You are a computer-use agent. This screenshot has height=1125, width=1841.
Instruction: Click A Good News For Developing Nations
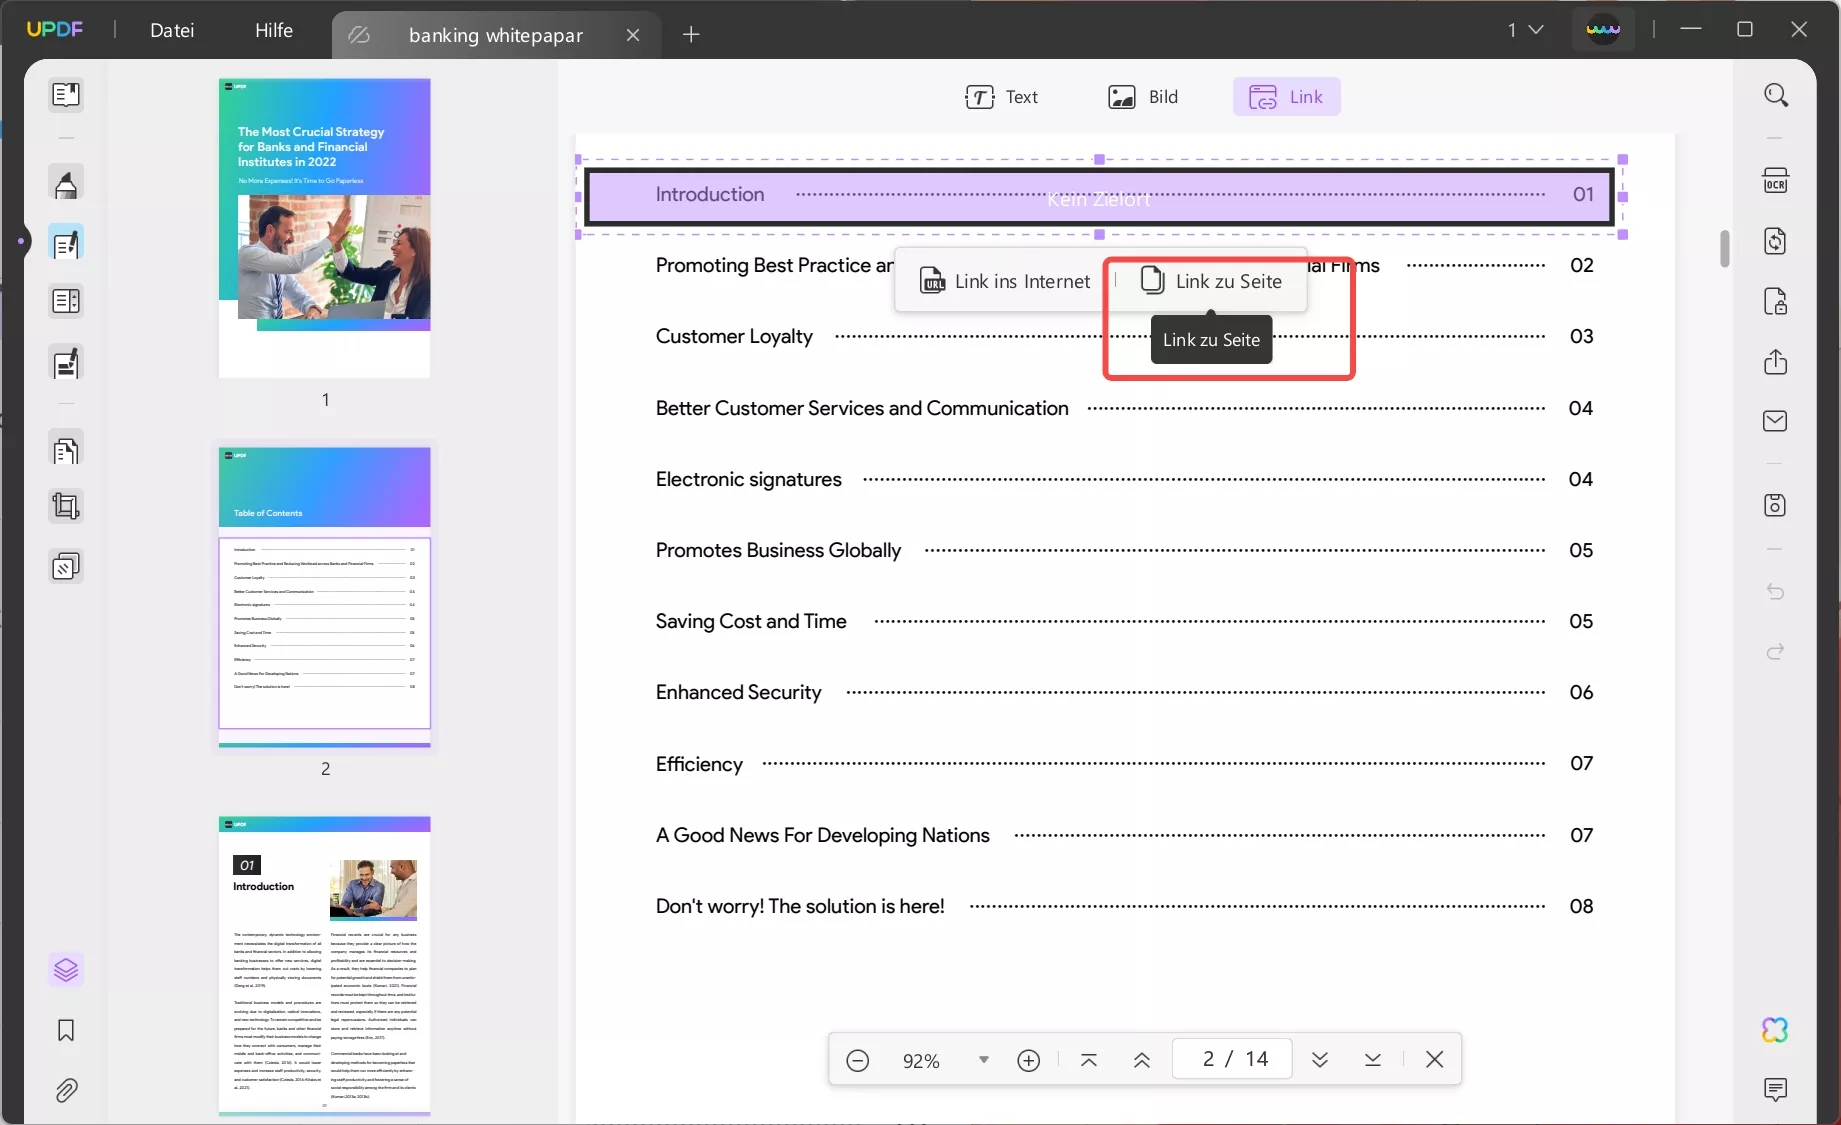[822, 835]
